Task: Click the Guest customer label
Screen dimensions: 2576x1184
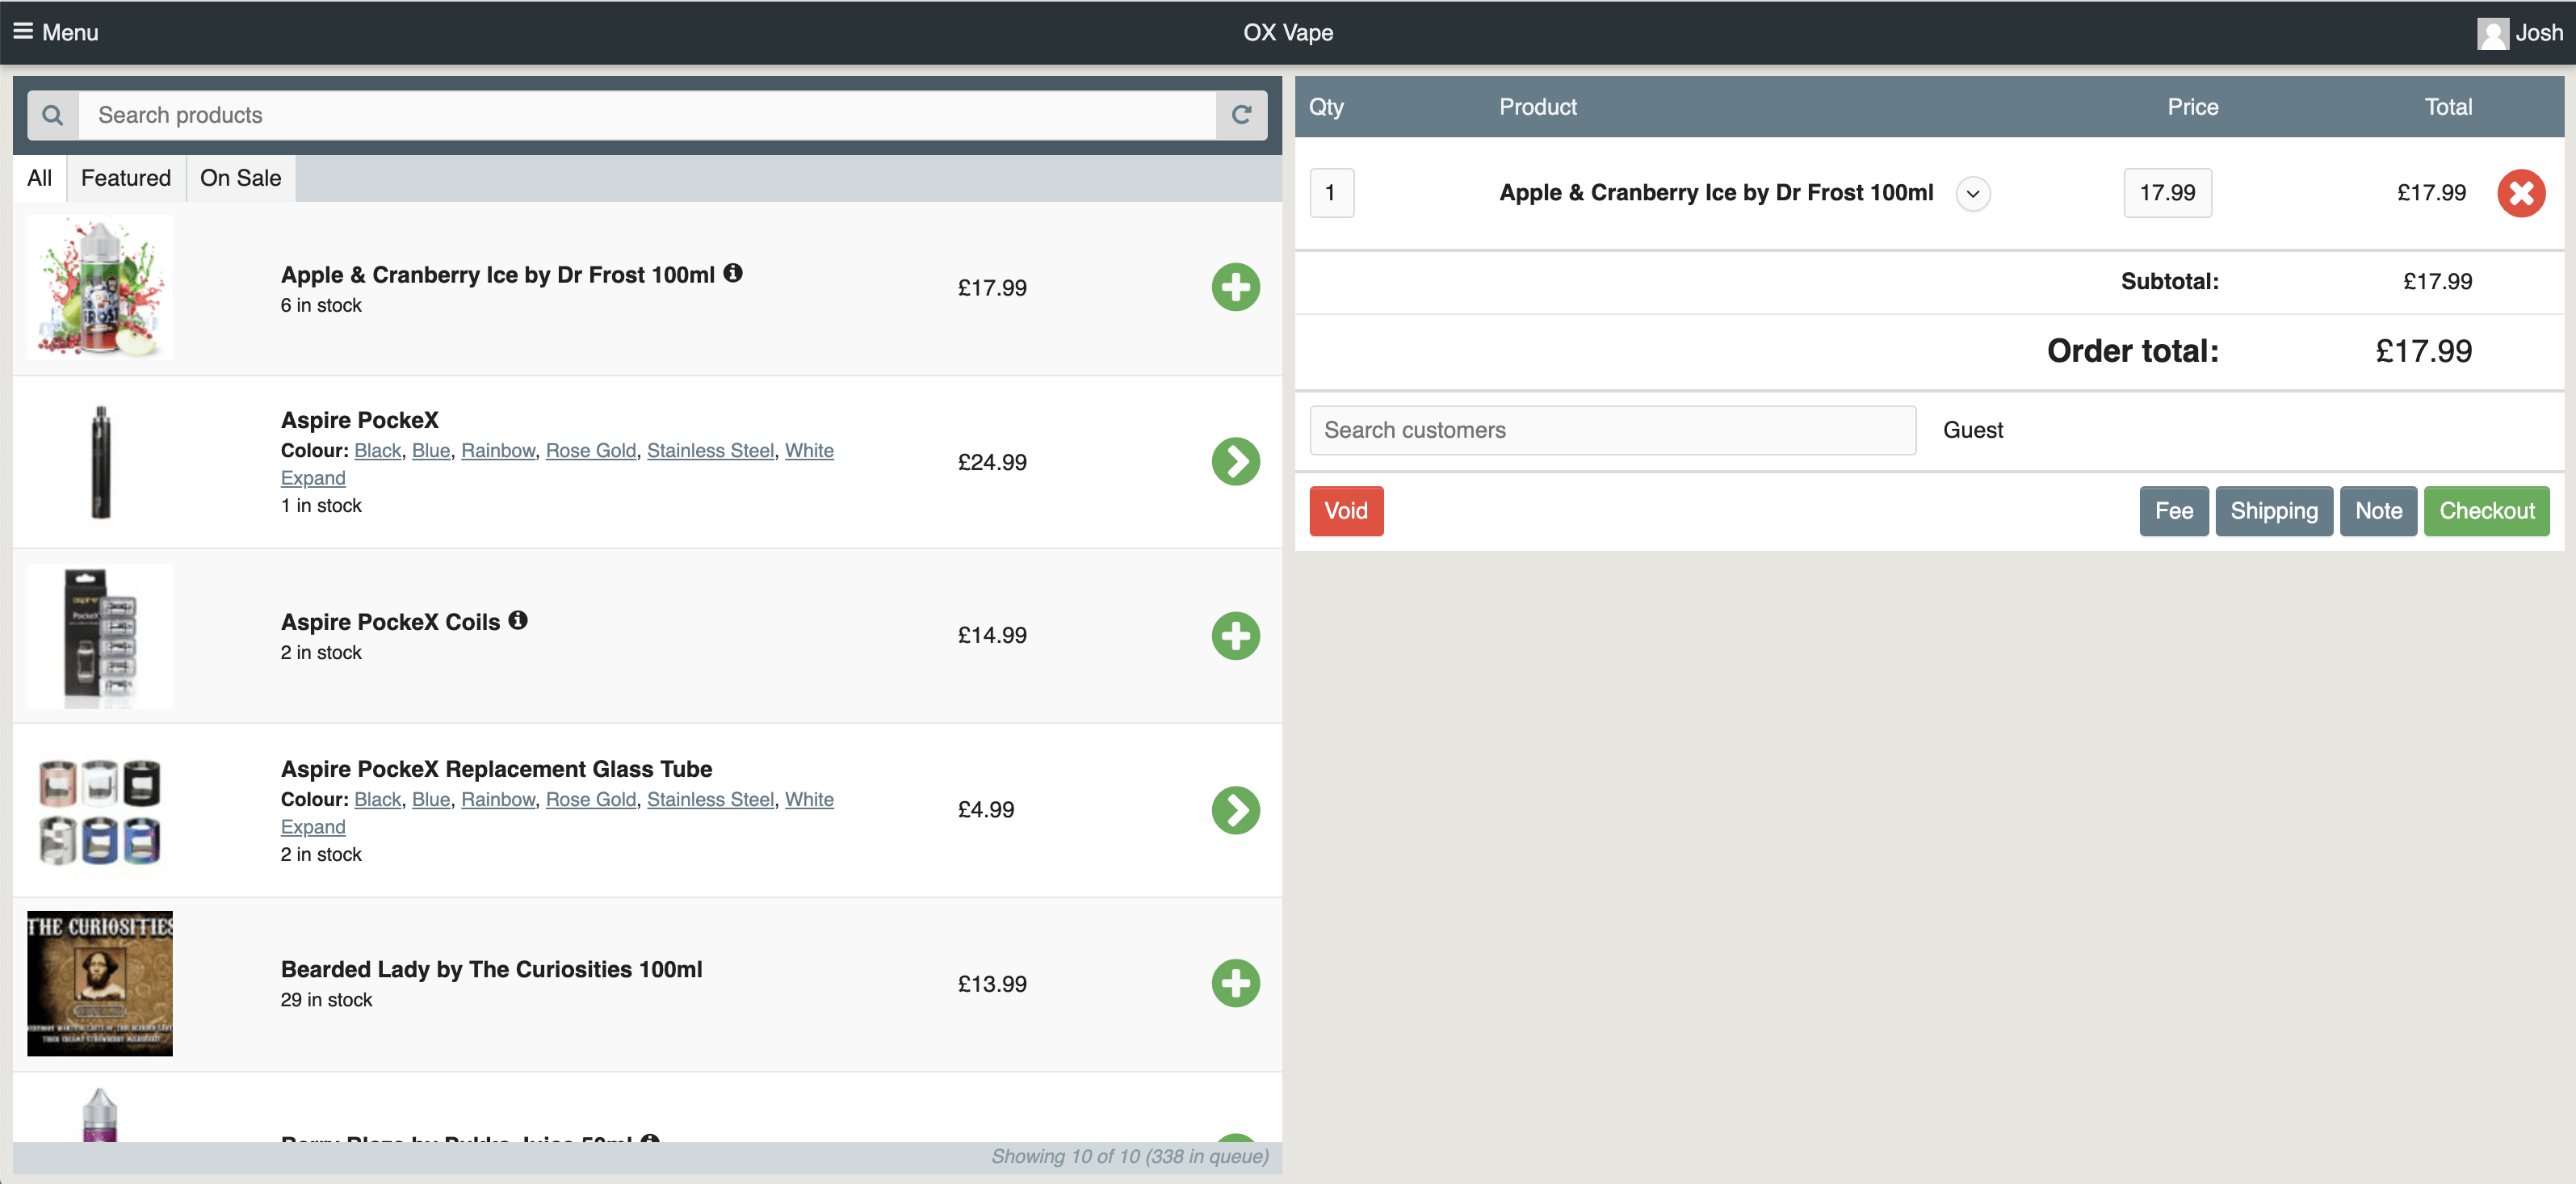Action: click(1973, 430)
